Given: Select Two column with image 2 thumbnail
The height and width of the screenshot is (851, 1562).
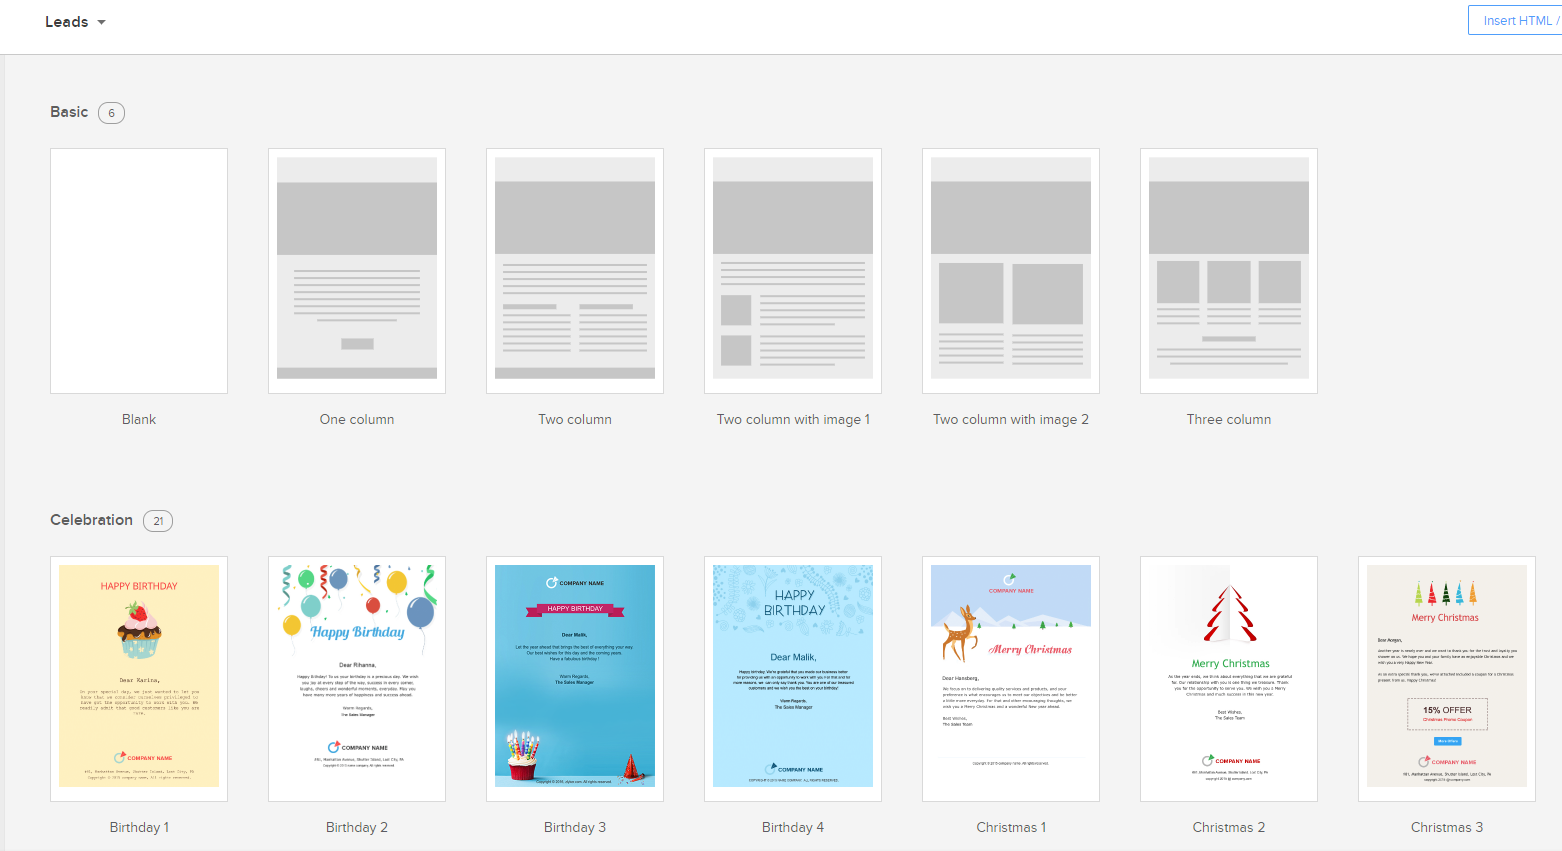Looking at the screenshot, I should pyautogui.click(x=1011, y=271).
